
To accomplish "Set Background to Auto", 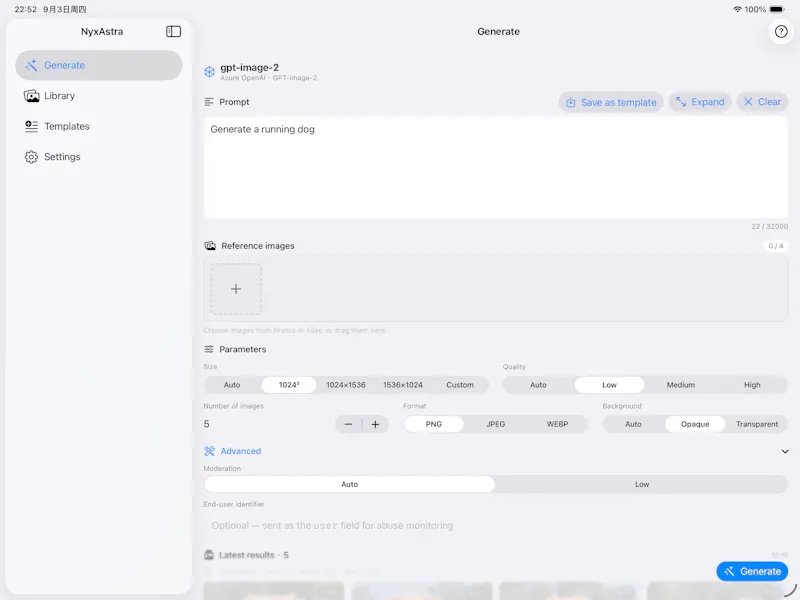I will (x=633, y=424).
